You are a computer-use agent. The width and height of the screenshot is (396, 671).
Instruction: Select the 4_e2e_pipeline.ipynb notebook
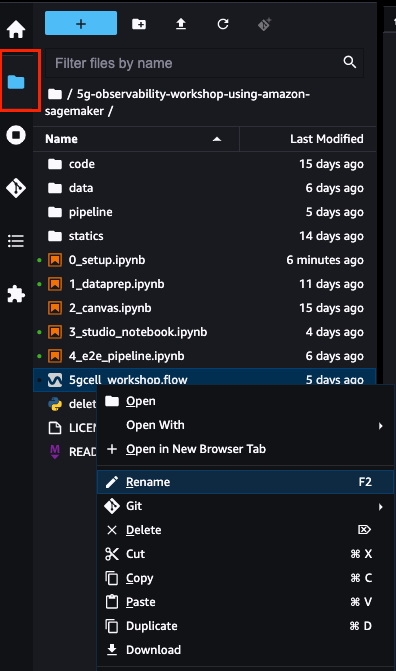tap(205, 356)
